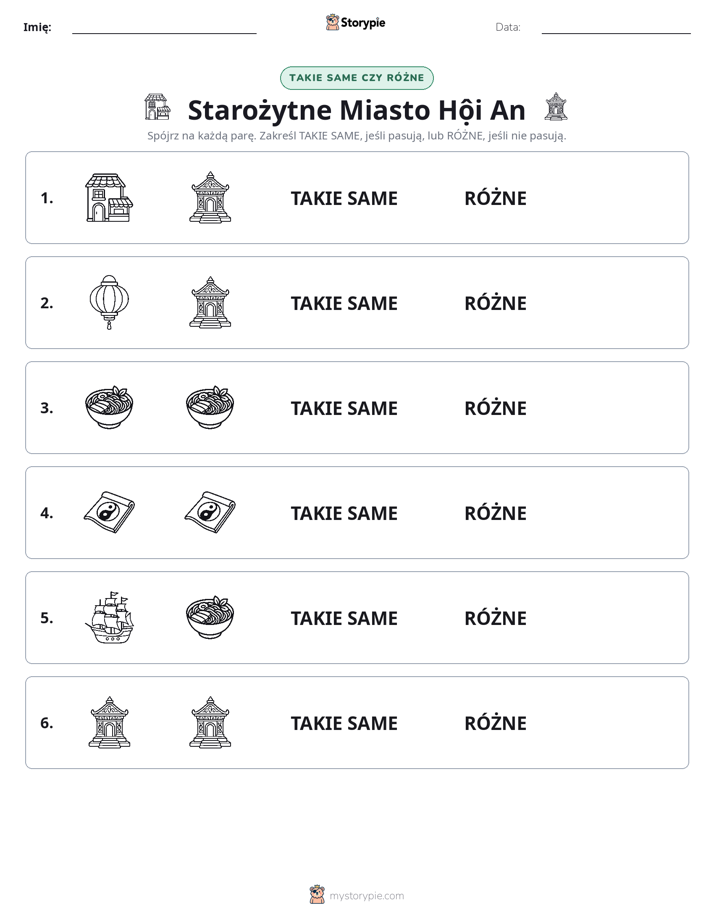Select TAKIE SAME for pair 6

tap(344, 723)
